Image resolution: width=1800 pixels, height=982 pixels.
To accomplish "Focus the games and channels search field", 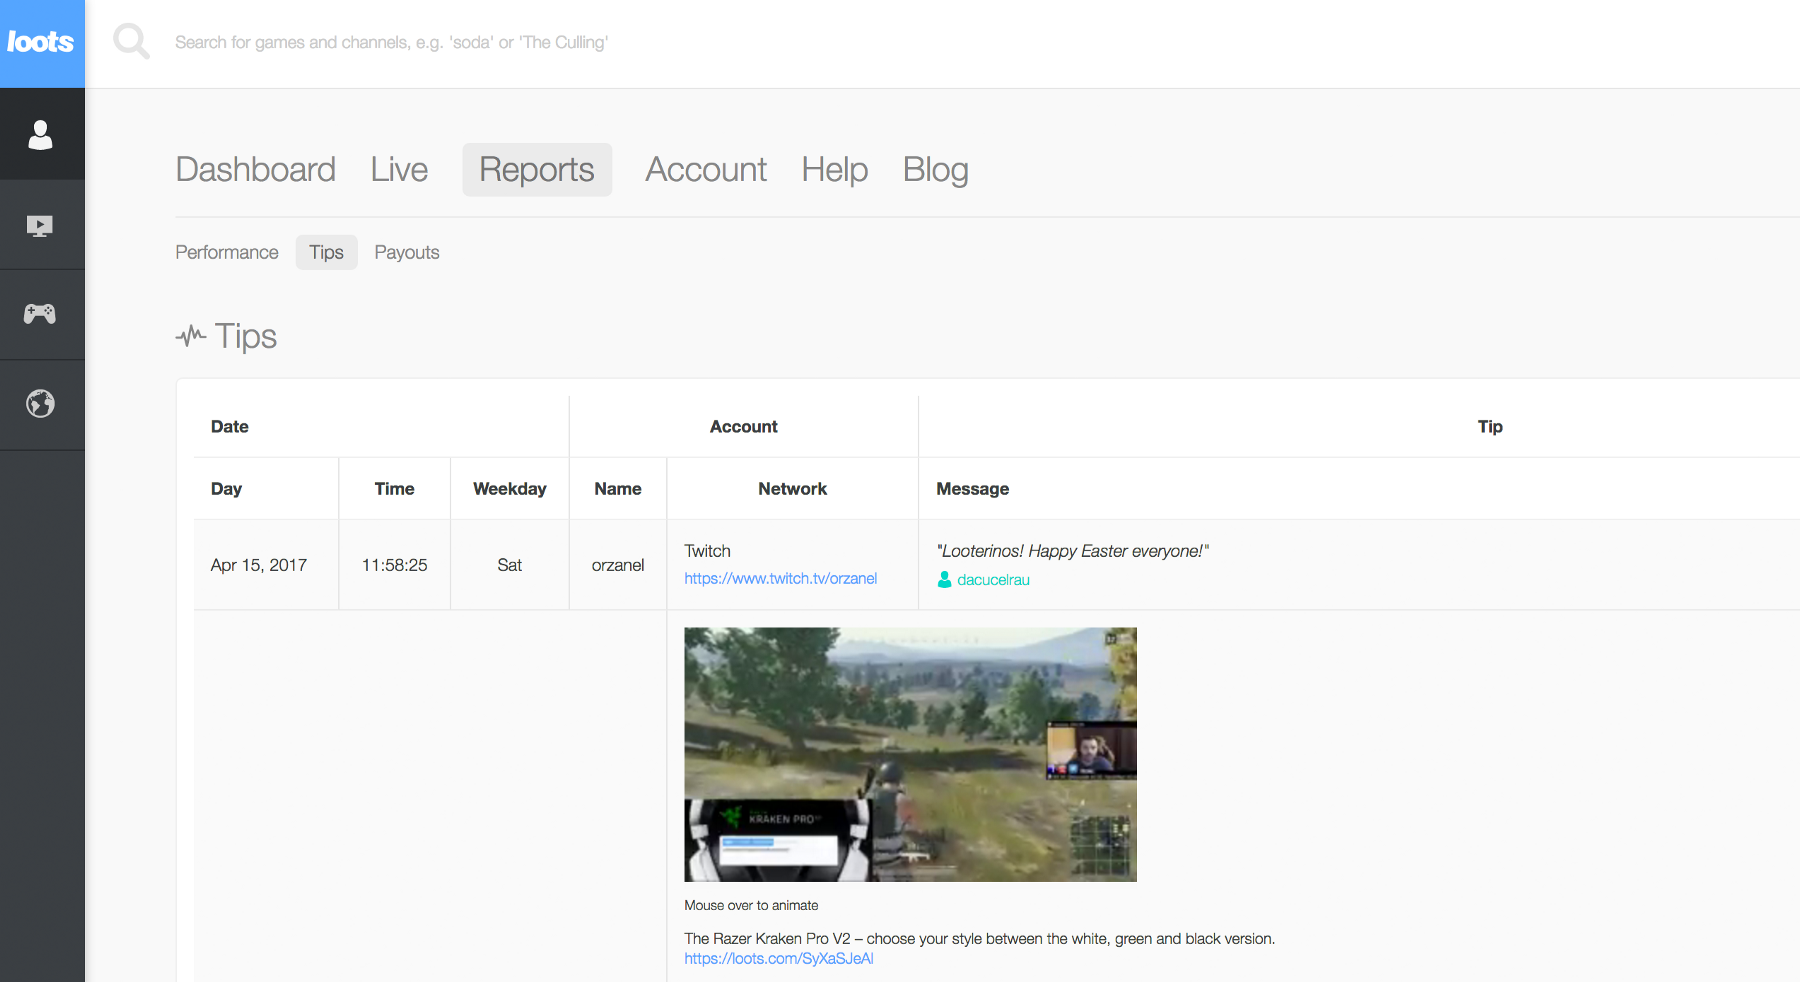I will [391, 42].
